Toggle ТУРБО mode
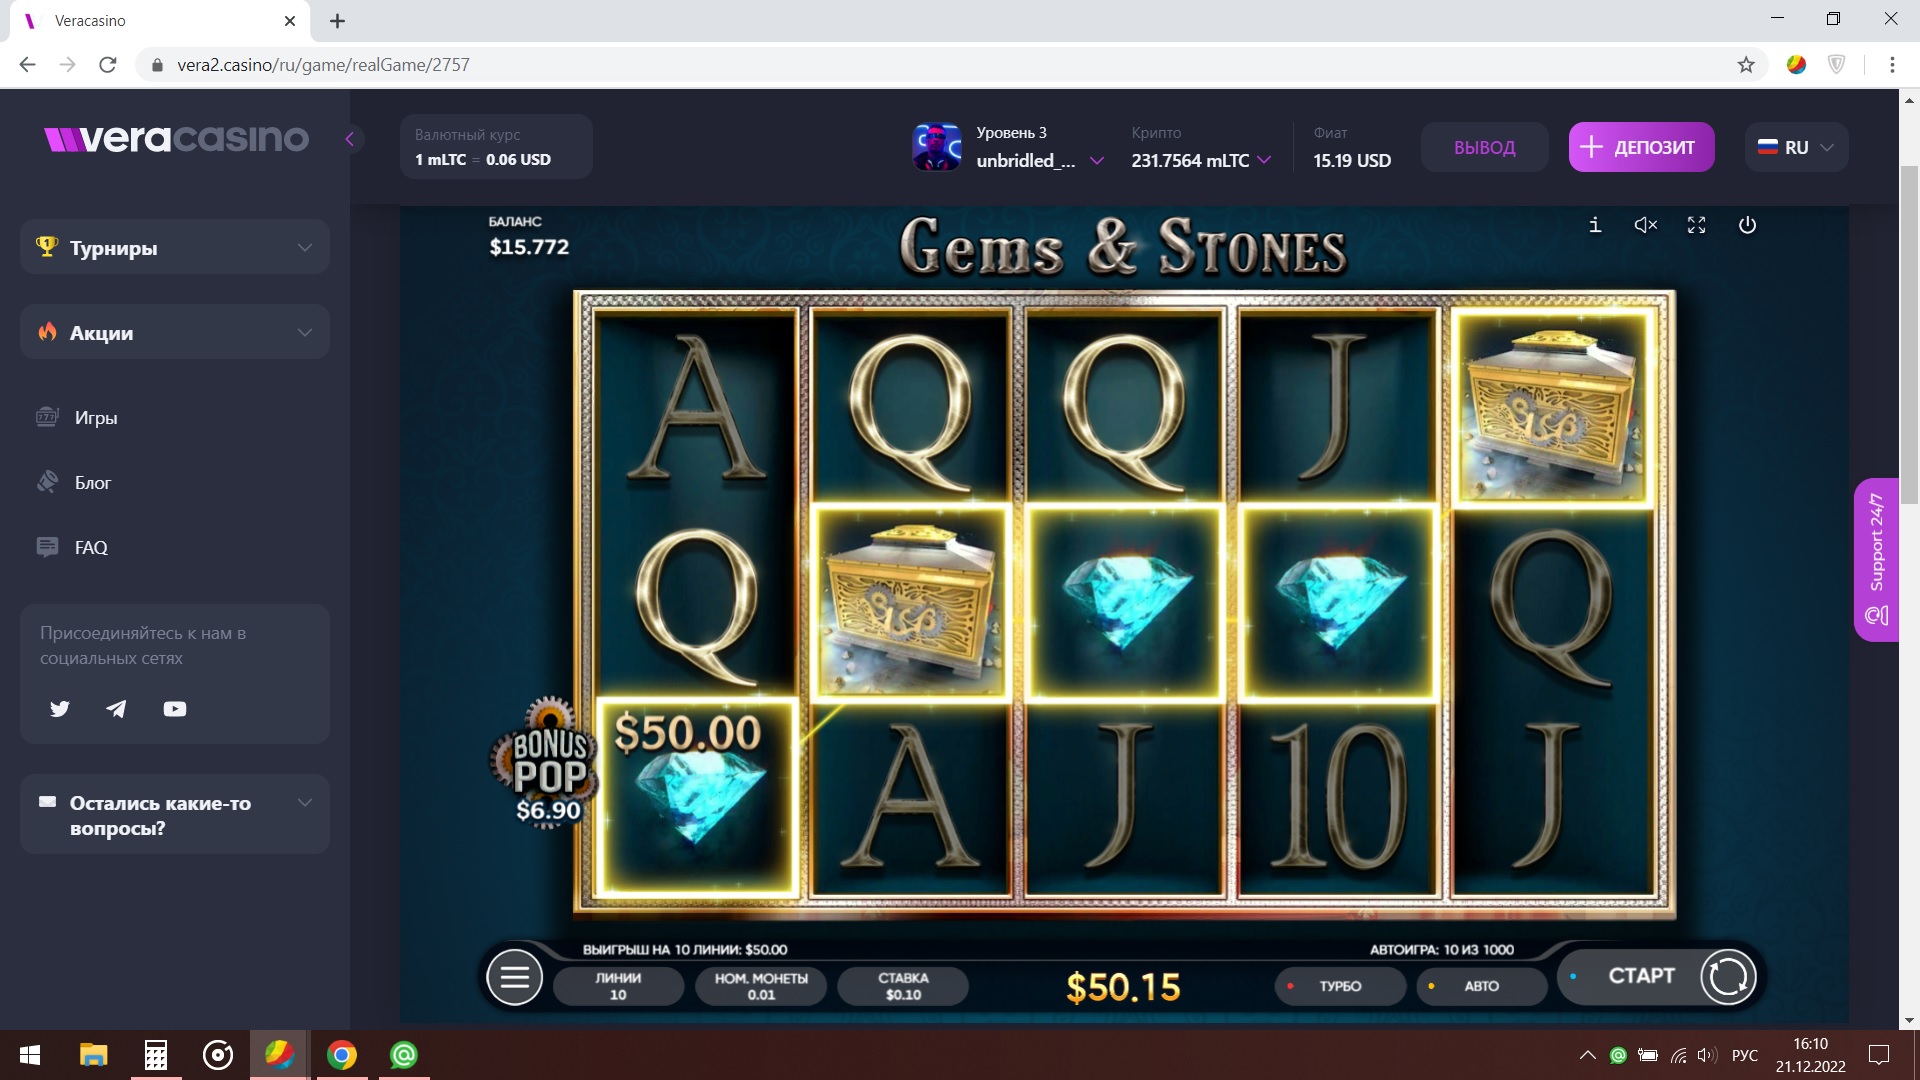The width and height of the screenshot is (1920, 1080). pyautogui.click(x=1340, y=986)
